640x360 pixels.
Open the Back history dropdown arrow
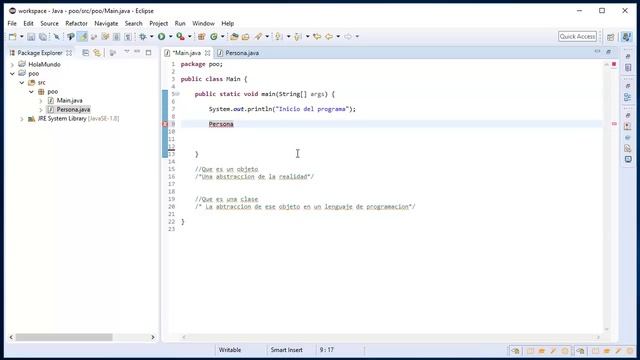[x=338, y=37]
